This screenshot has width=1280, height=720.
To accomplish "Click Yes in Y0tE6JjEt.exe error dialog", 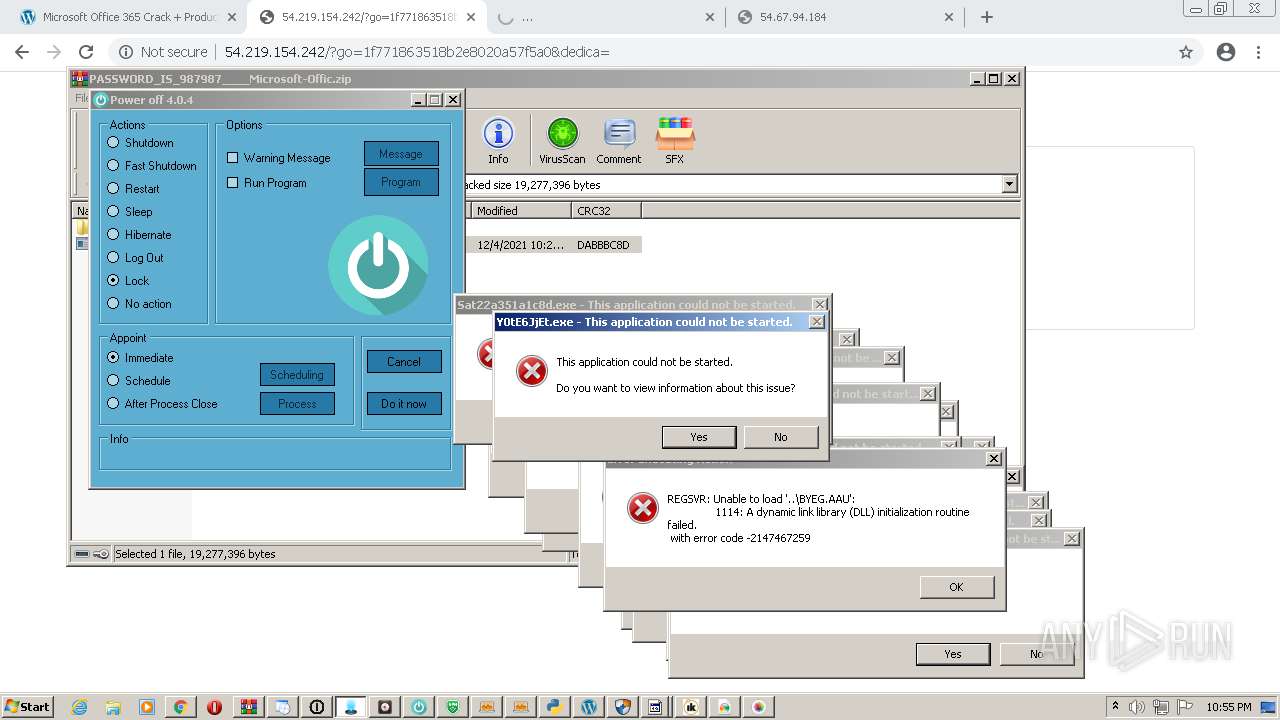I will (x=699, y=437).
